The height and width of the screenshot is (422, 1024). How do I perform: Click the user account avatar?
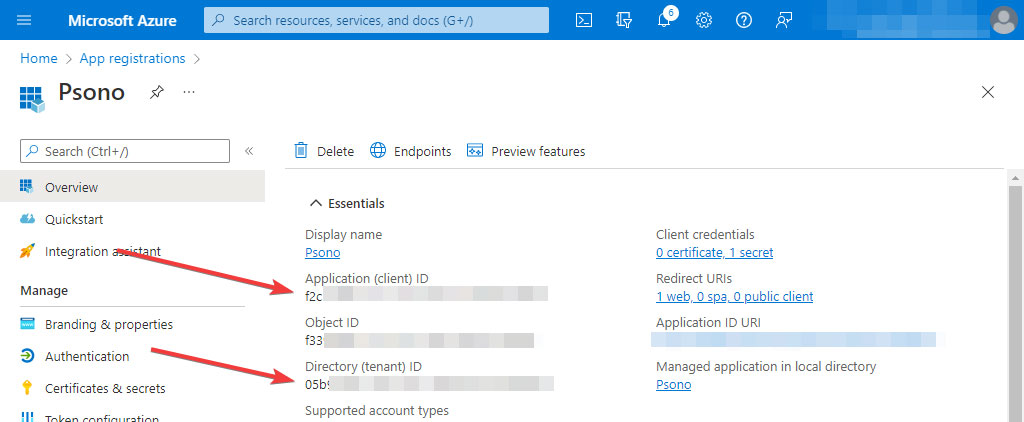coord(1004,20)
